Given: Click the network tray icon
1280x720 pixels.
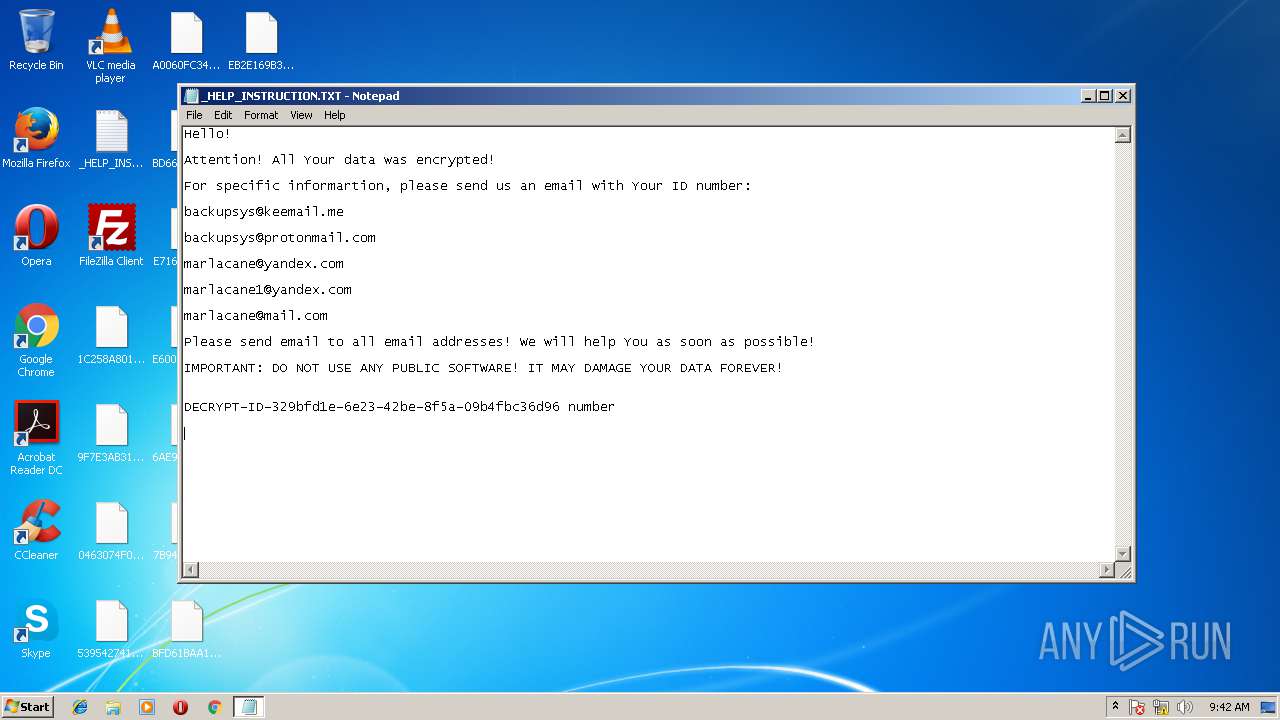Looking at the screenshot, I should pyautogui.click(x=1162, y=707).
